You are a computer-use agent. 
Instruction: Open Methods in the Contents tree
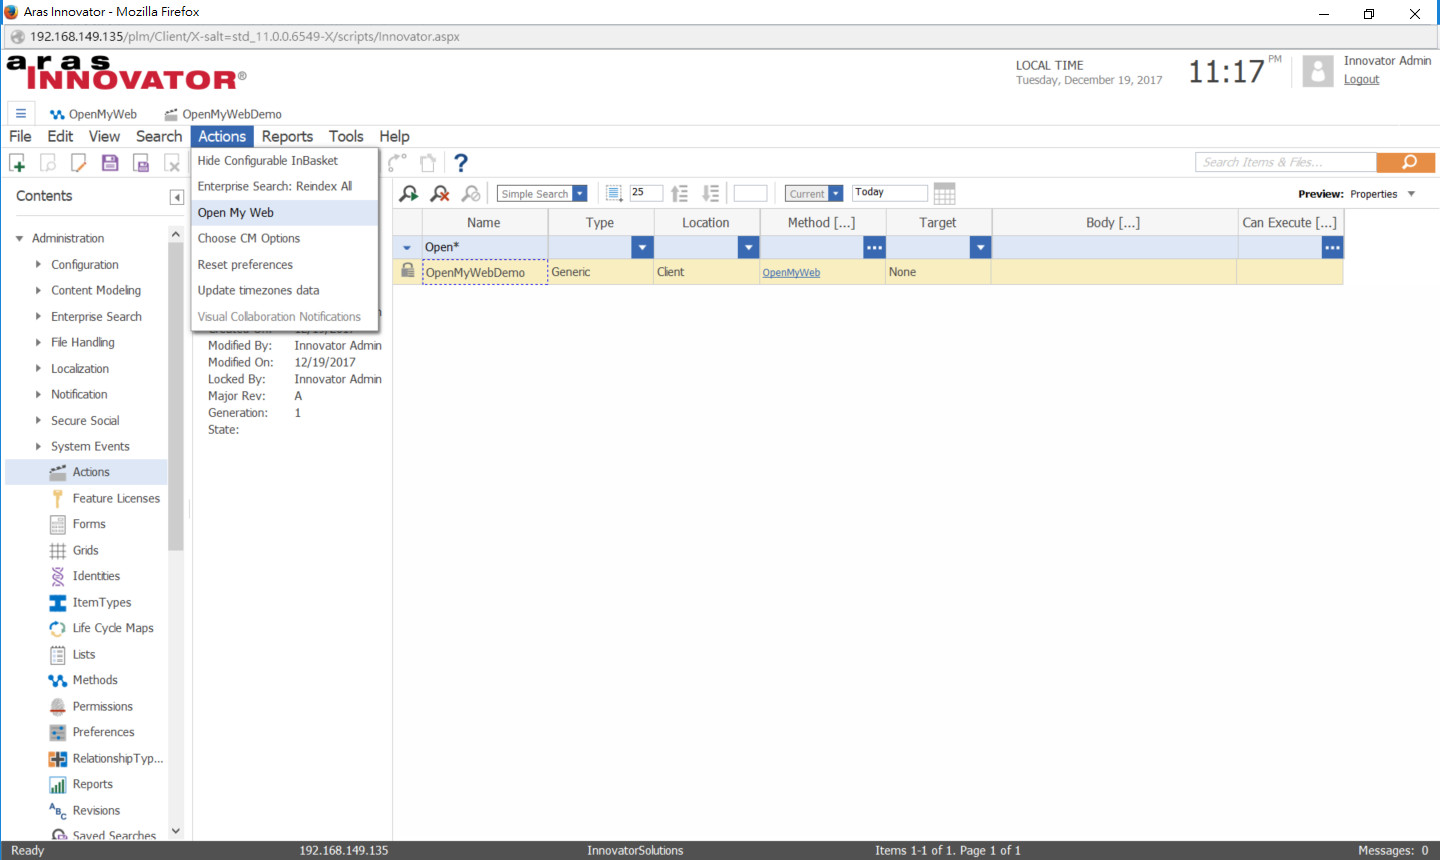coord(95,680)
